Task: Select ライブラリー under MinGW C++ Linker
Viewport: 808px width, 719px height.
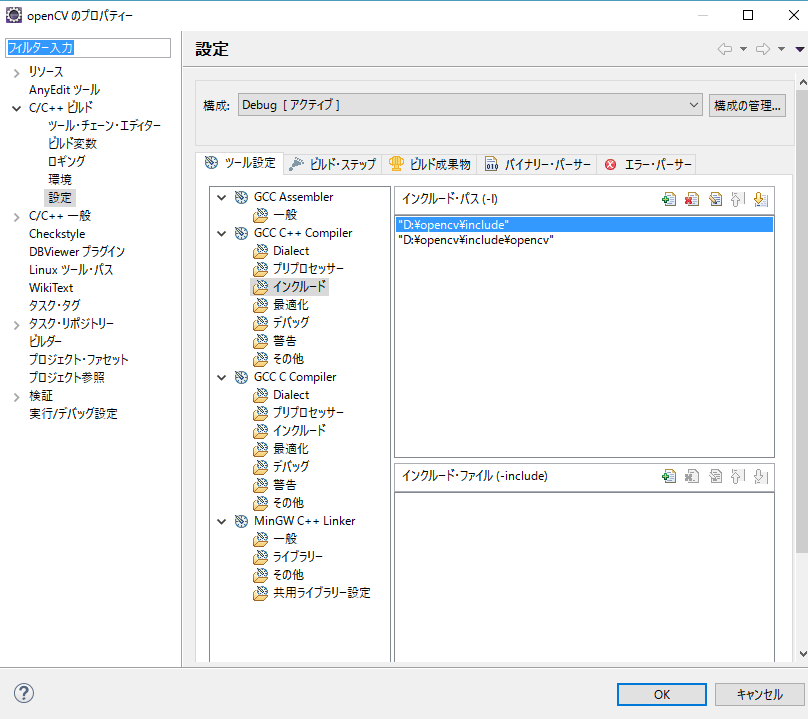Action: point(297,557)
